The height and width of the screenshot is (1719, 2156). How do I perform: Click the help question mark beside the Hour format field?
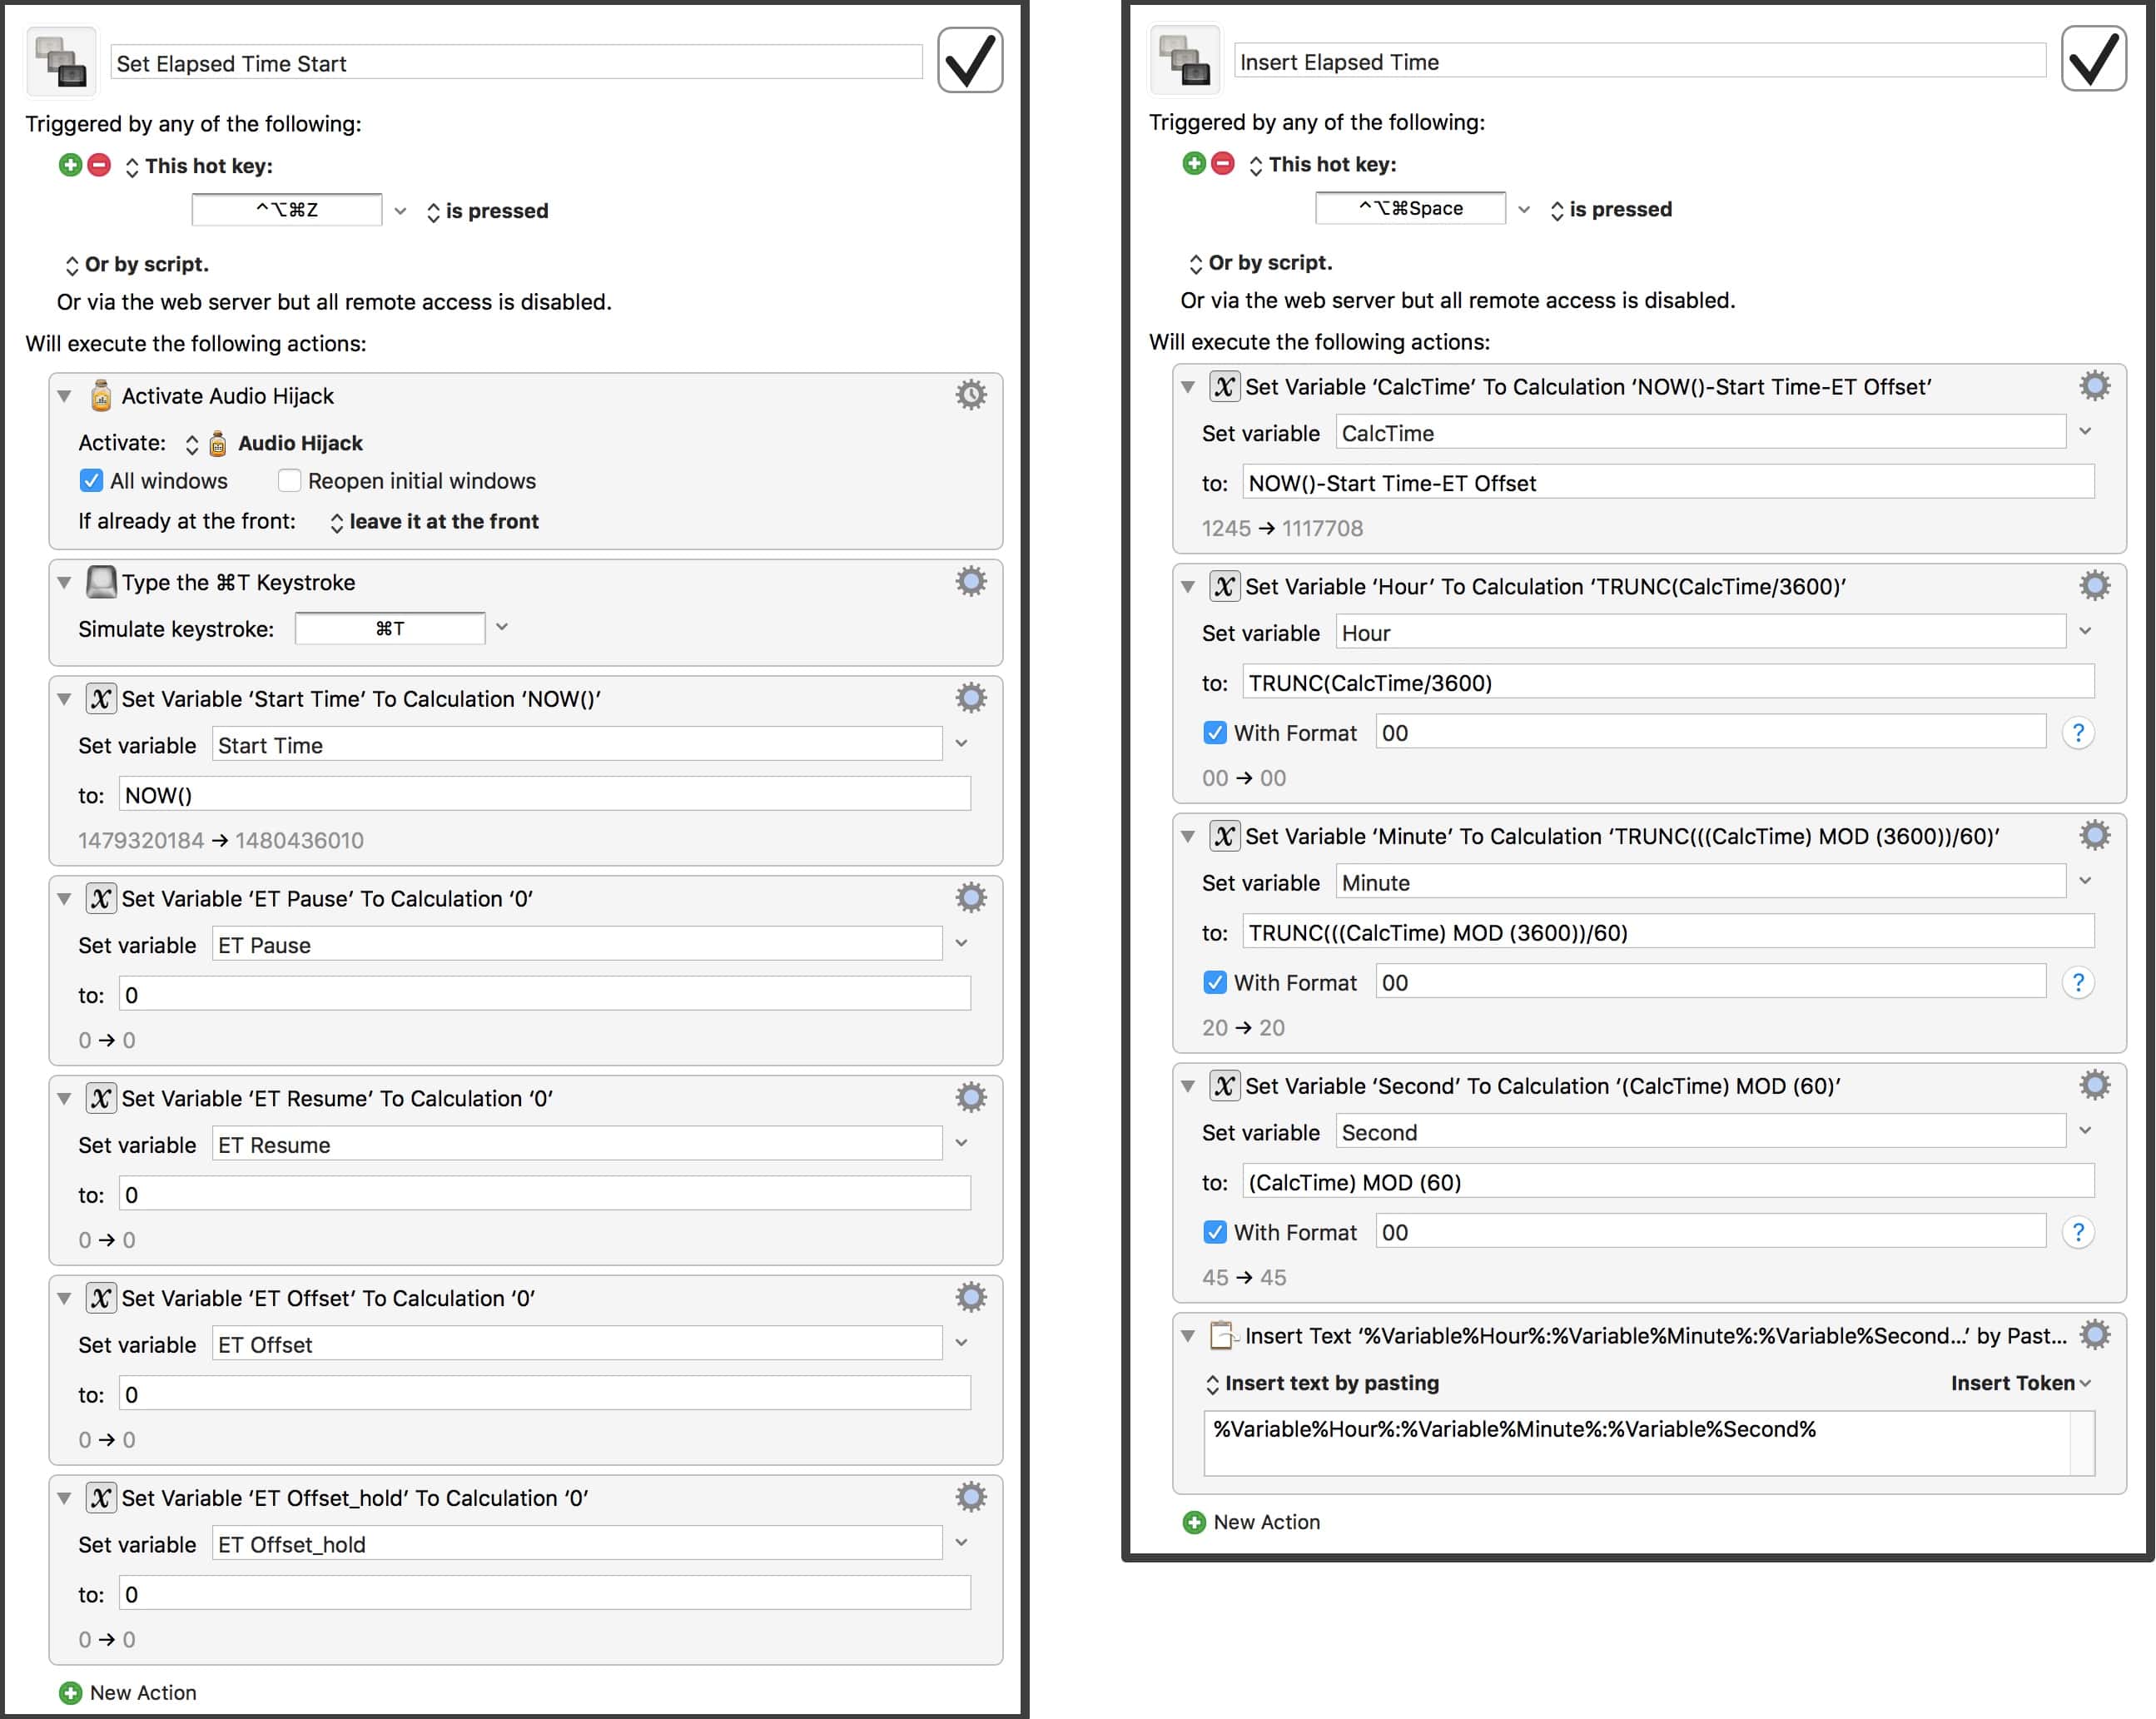tap(2077, 733)
